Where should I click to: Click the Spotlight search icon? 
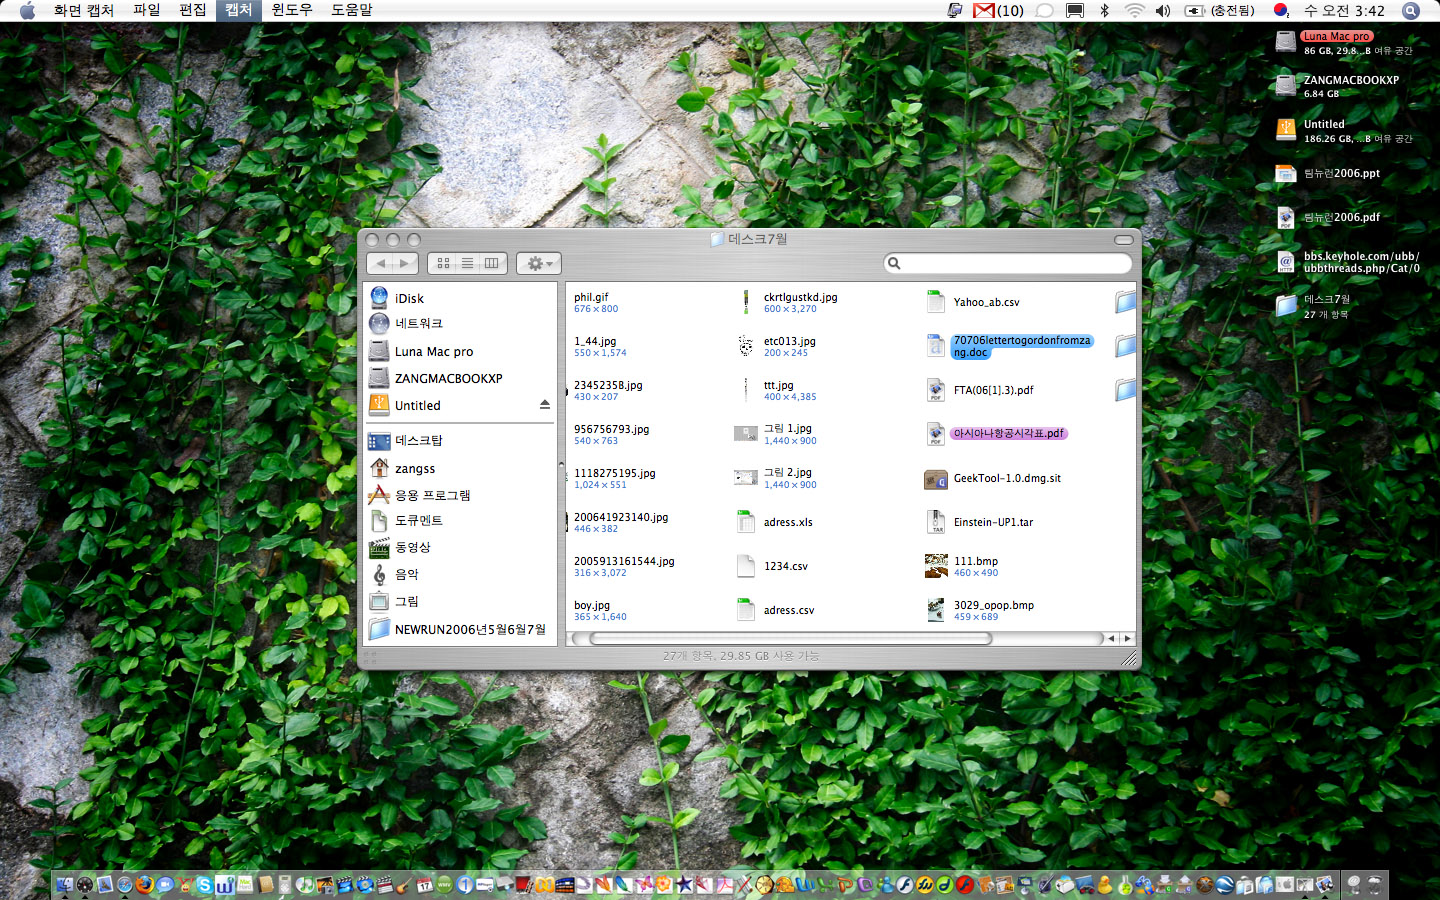pyautogui.click(x=1411, y=10)
